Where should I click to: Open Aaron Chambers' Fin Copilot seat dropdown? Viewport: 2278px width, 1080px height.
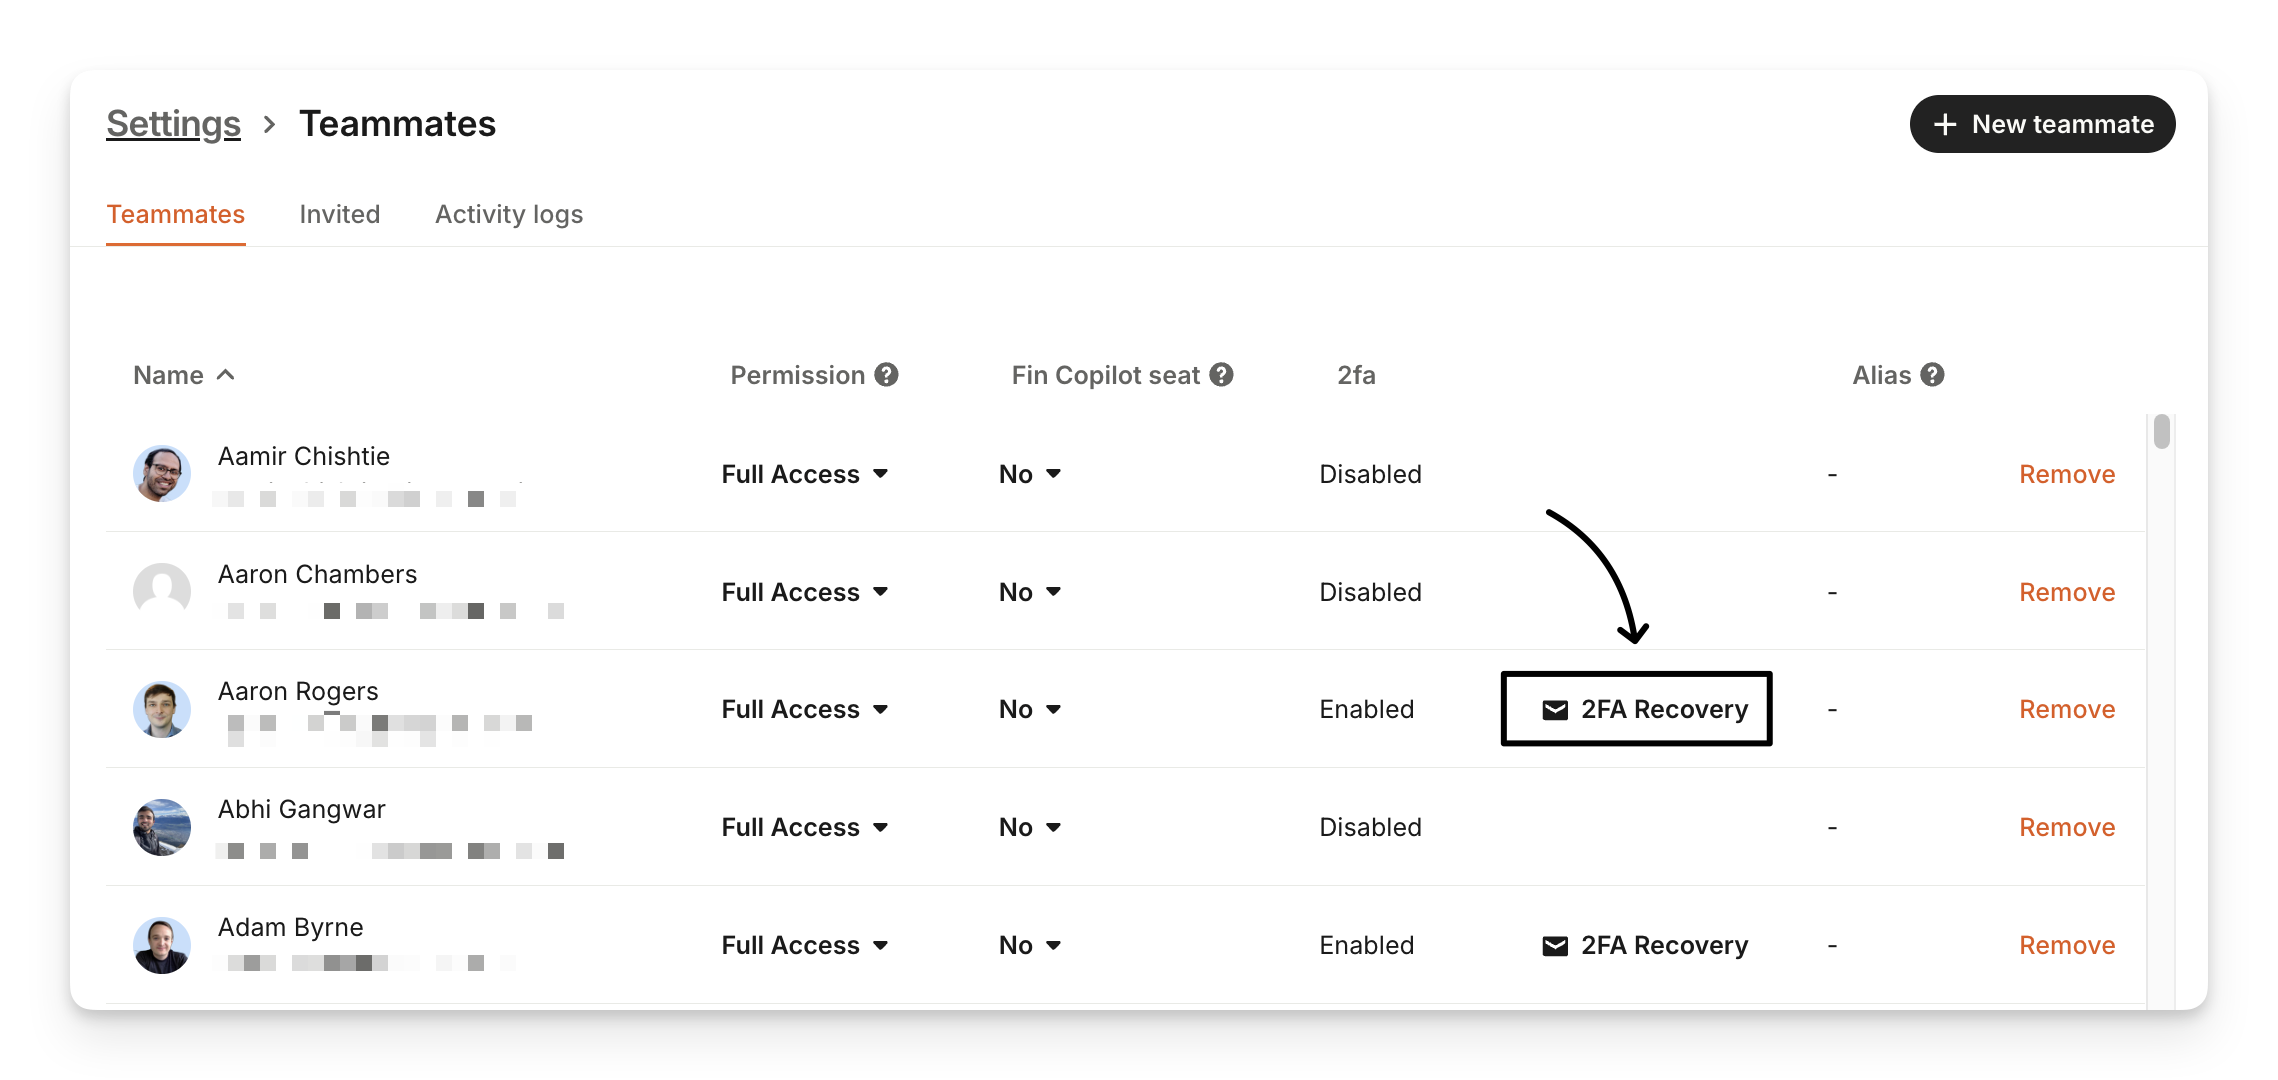coord(1029,592)
